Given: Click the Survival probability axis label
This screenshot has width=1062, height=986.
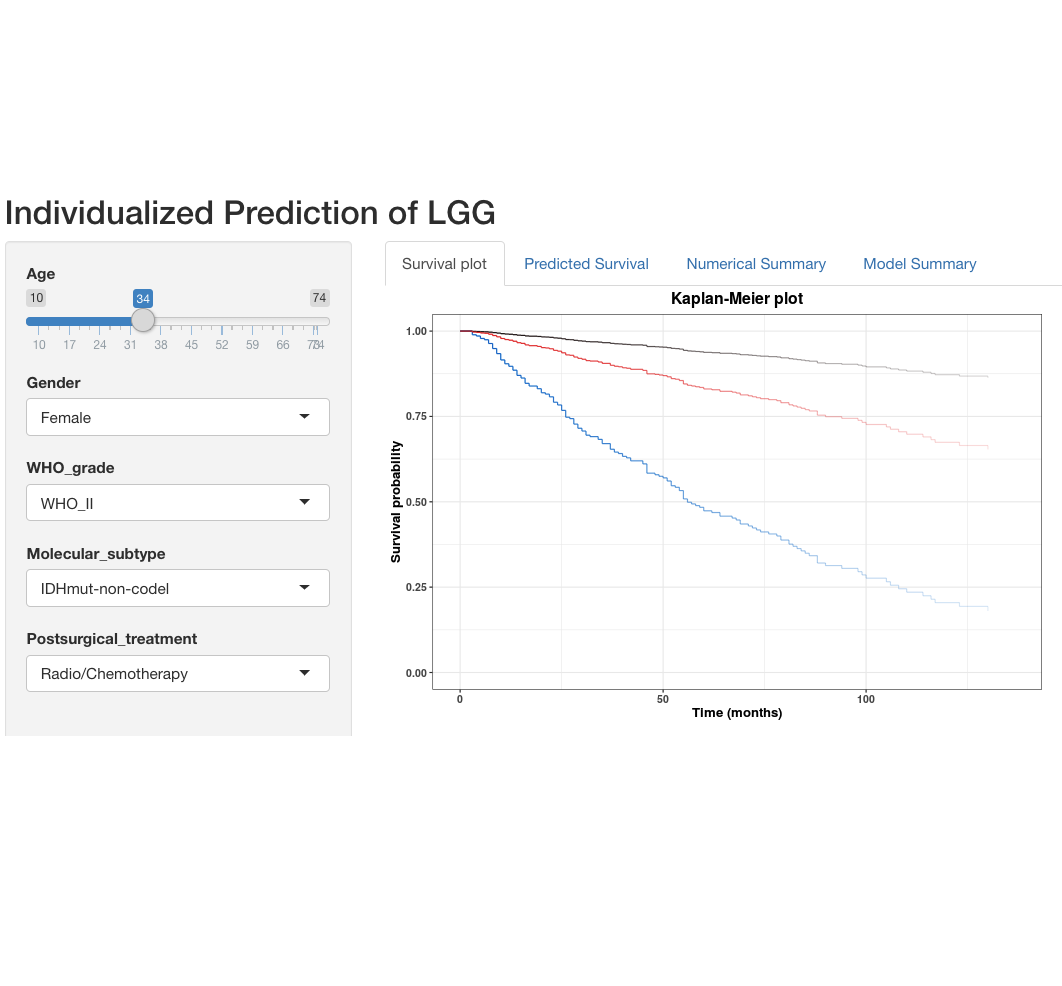Looking at the screenshot, I should tap(396, 502).
